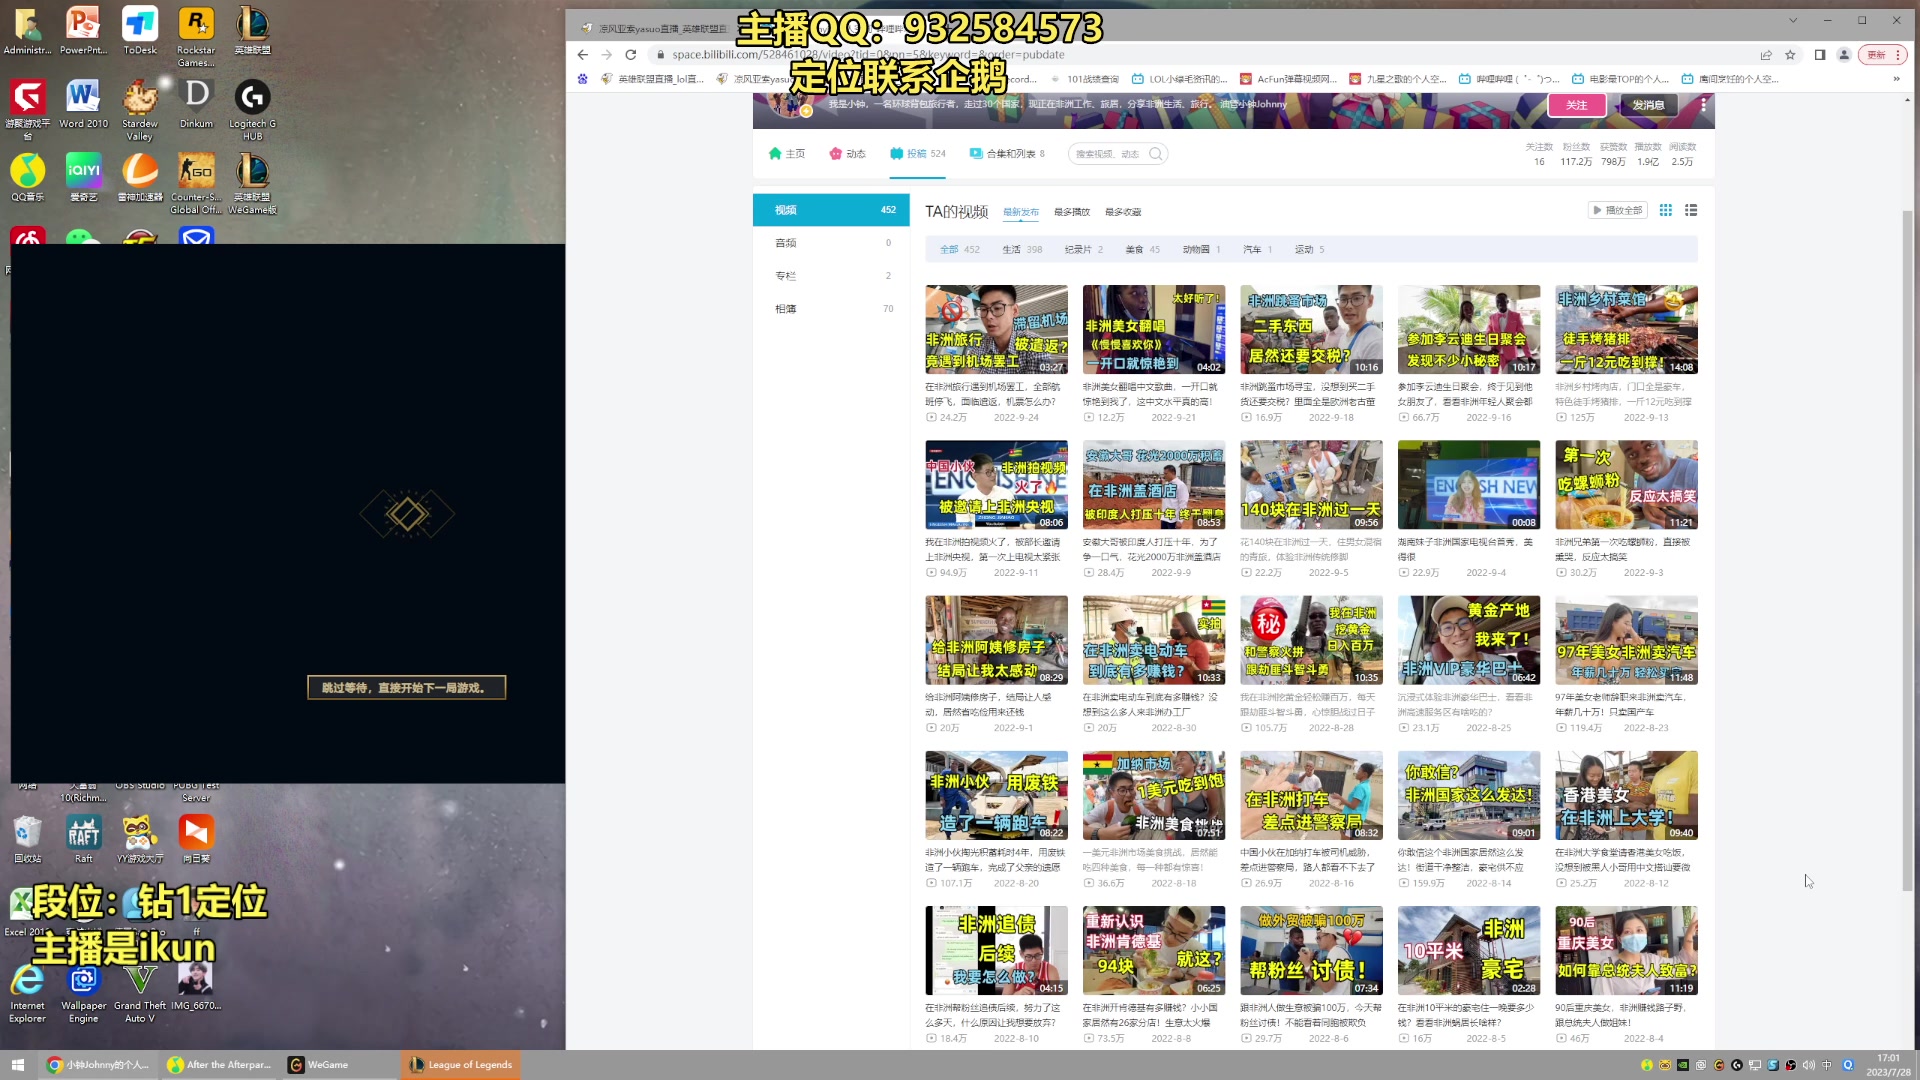Open Dinkum desktop icon
1920x1080 pixels.
click(x=196, y=105)
